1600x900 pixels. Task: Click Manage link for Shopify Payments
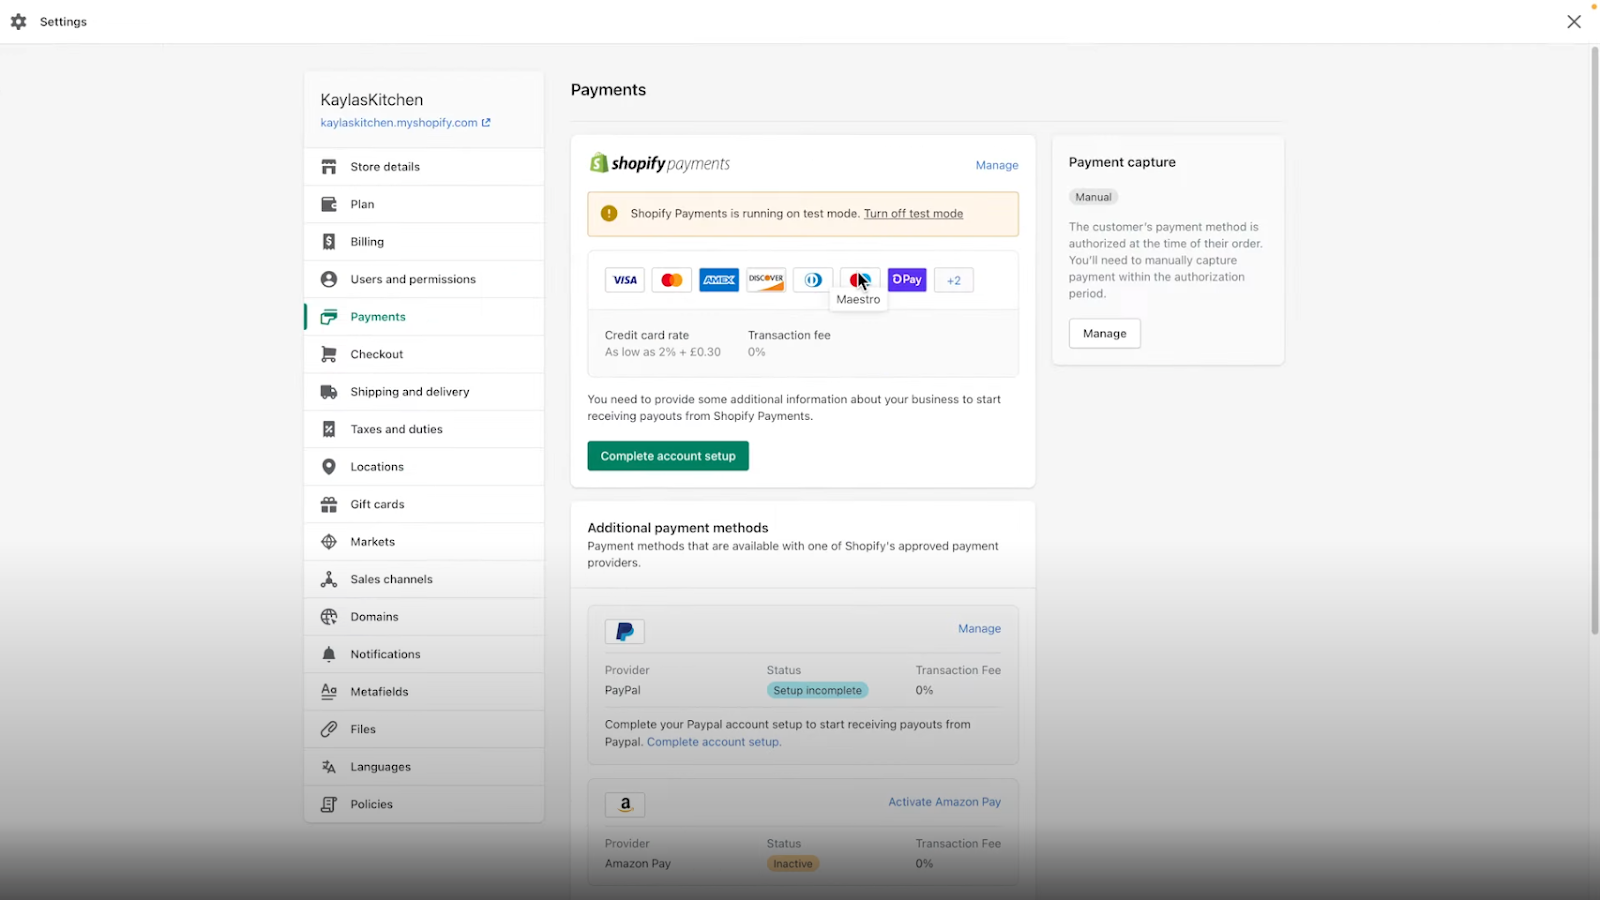pos(997,165)
